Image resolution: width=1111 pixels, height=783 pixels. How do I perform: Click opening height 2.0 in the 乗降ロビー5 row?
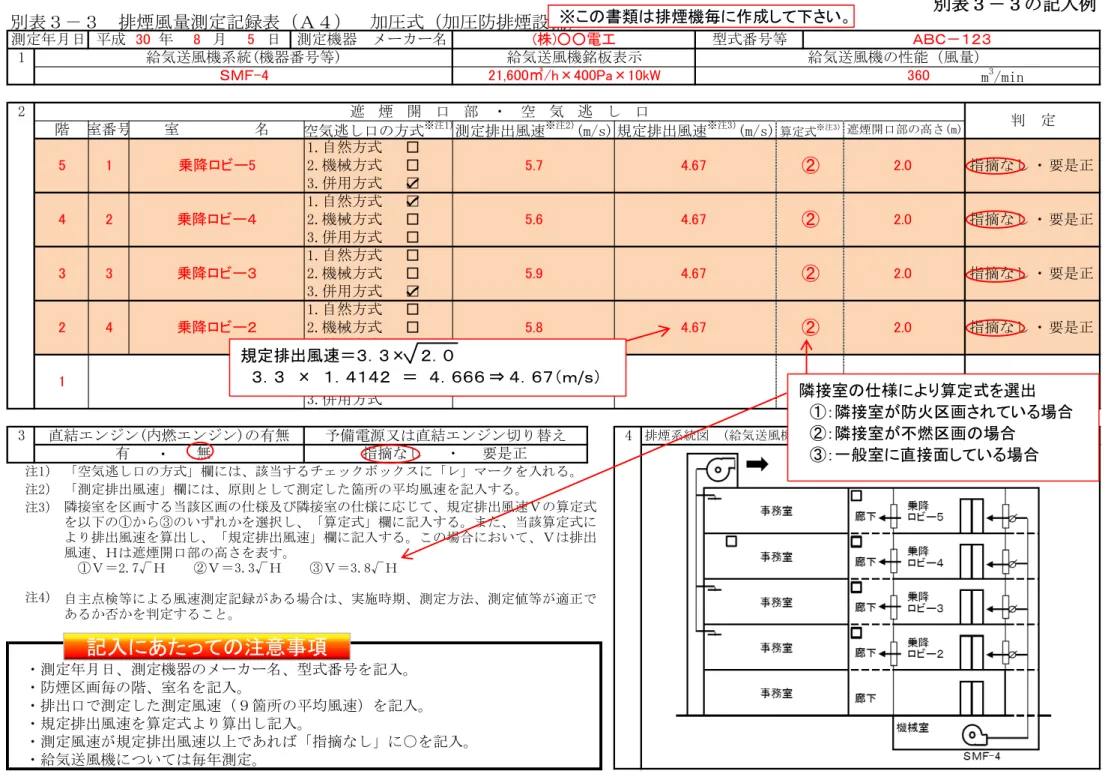tap(902, 165)
